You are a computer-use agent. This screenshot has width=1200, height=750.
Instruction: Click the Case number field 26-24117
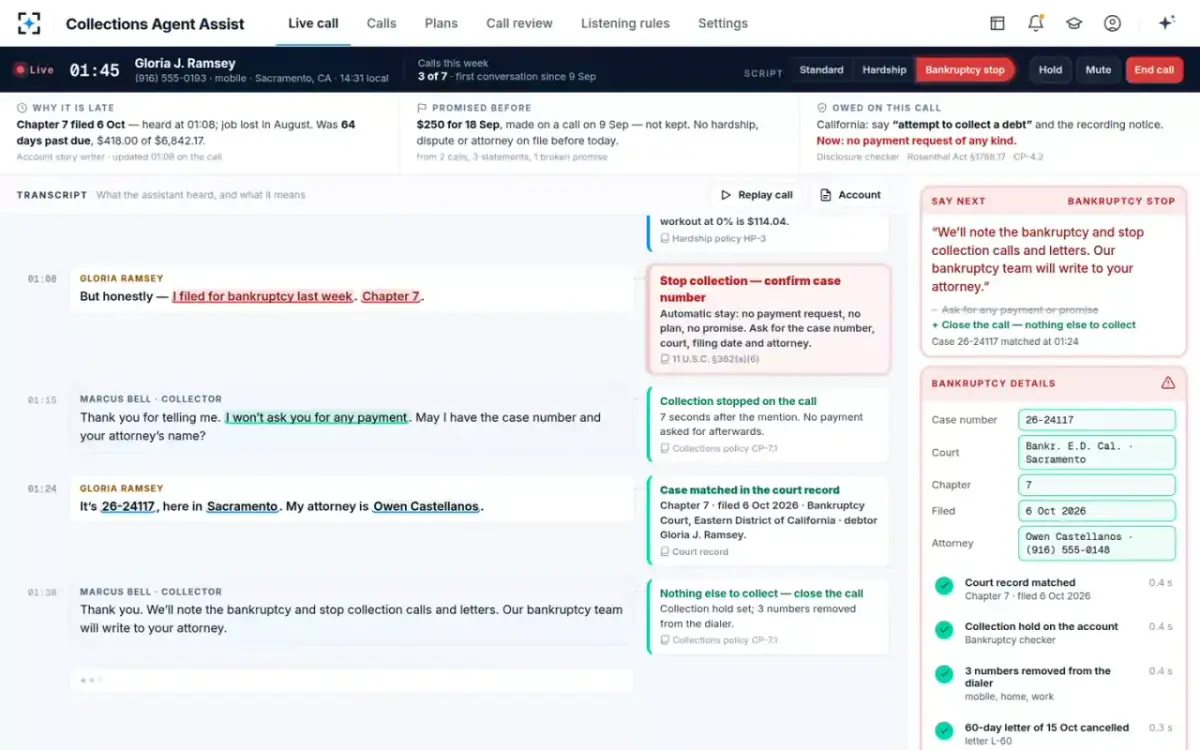pyautogui.click(x=1096, y=420)
